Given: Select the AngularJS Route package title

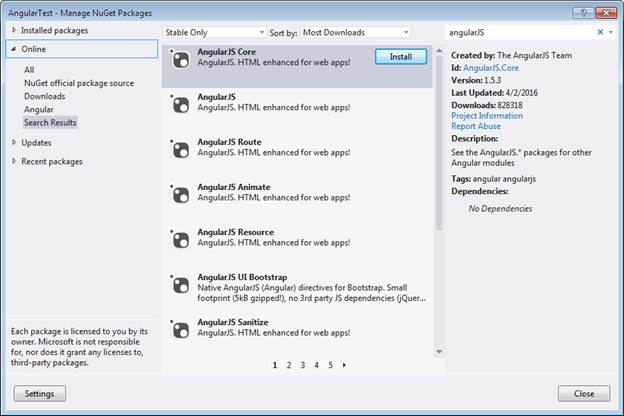Looking at the screenshot, I should point(230,142).
